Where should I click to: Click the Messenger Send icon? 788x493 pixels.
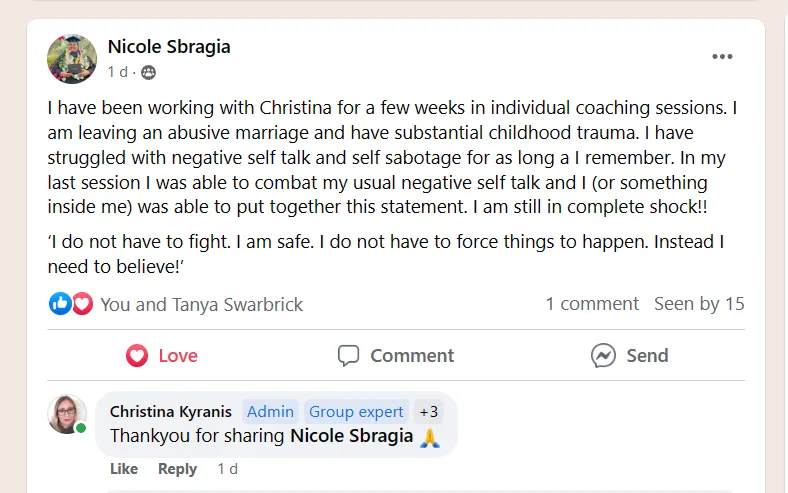tap(603, 355)
